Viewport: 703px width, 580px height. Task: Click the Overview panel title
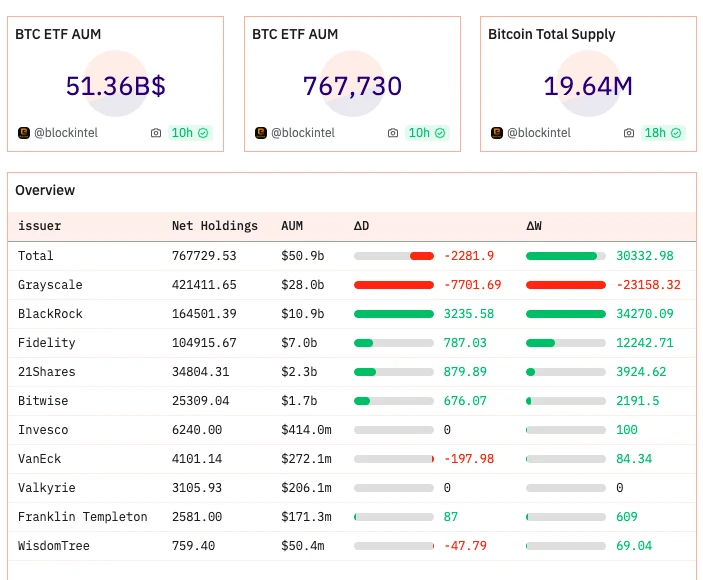tap(45, 190)
